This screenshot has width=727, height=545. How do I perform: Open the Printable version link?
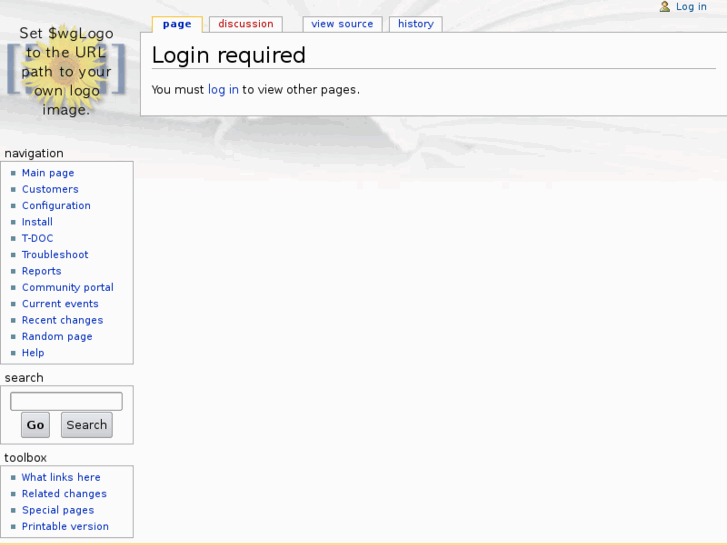point(65,526)
